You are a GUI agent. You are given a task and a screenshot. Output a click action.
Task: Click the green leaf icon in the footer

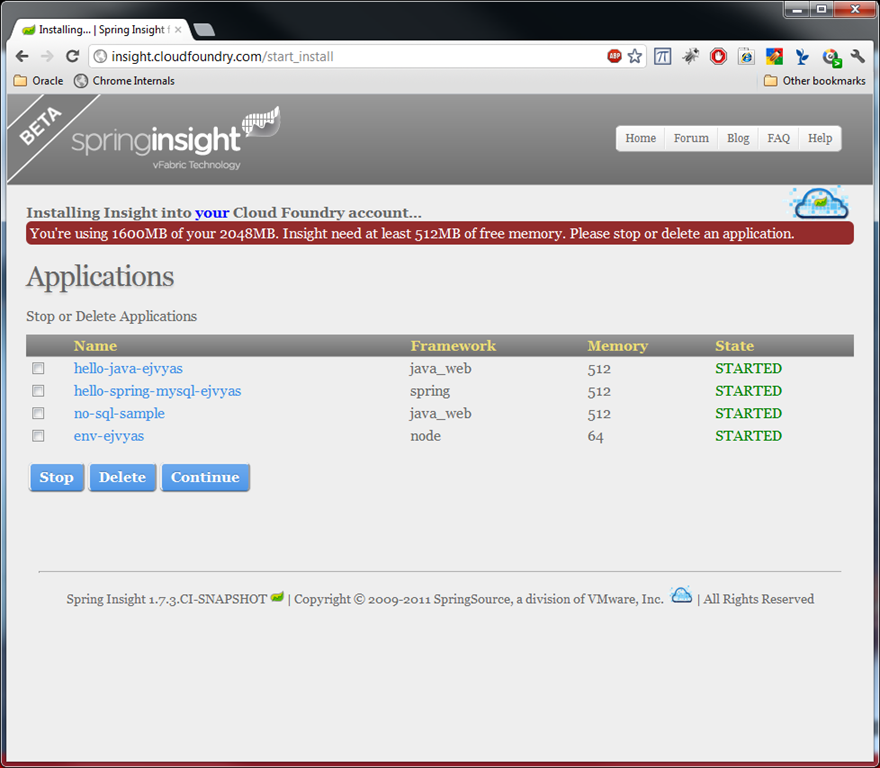tap(277, 597)
